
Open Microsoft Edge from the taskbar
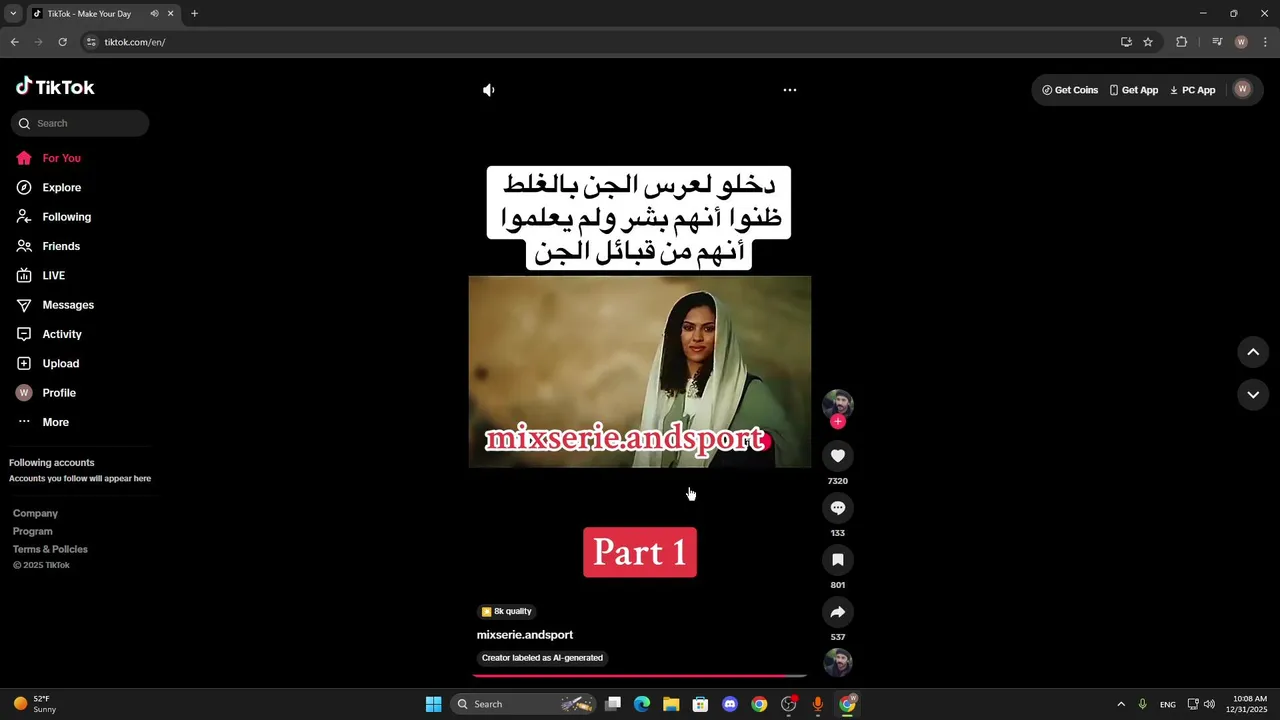[x=642, y=704]
